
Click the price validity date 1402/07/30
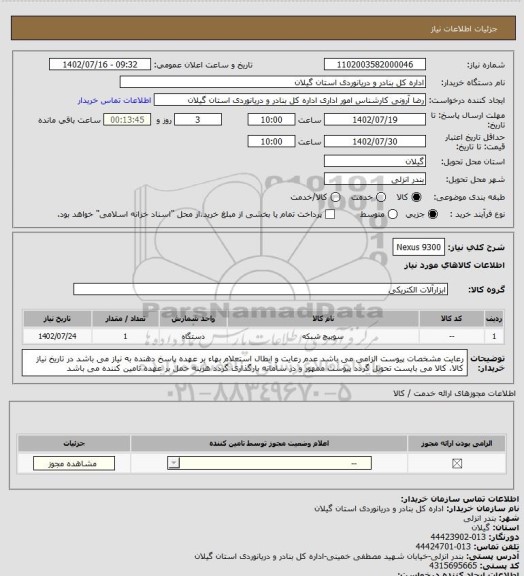375,141
